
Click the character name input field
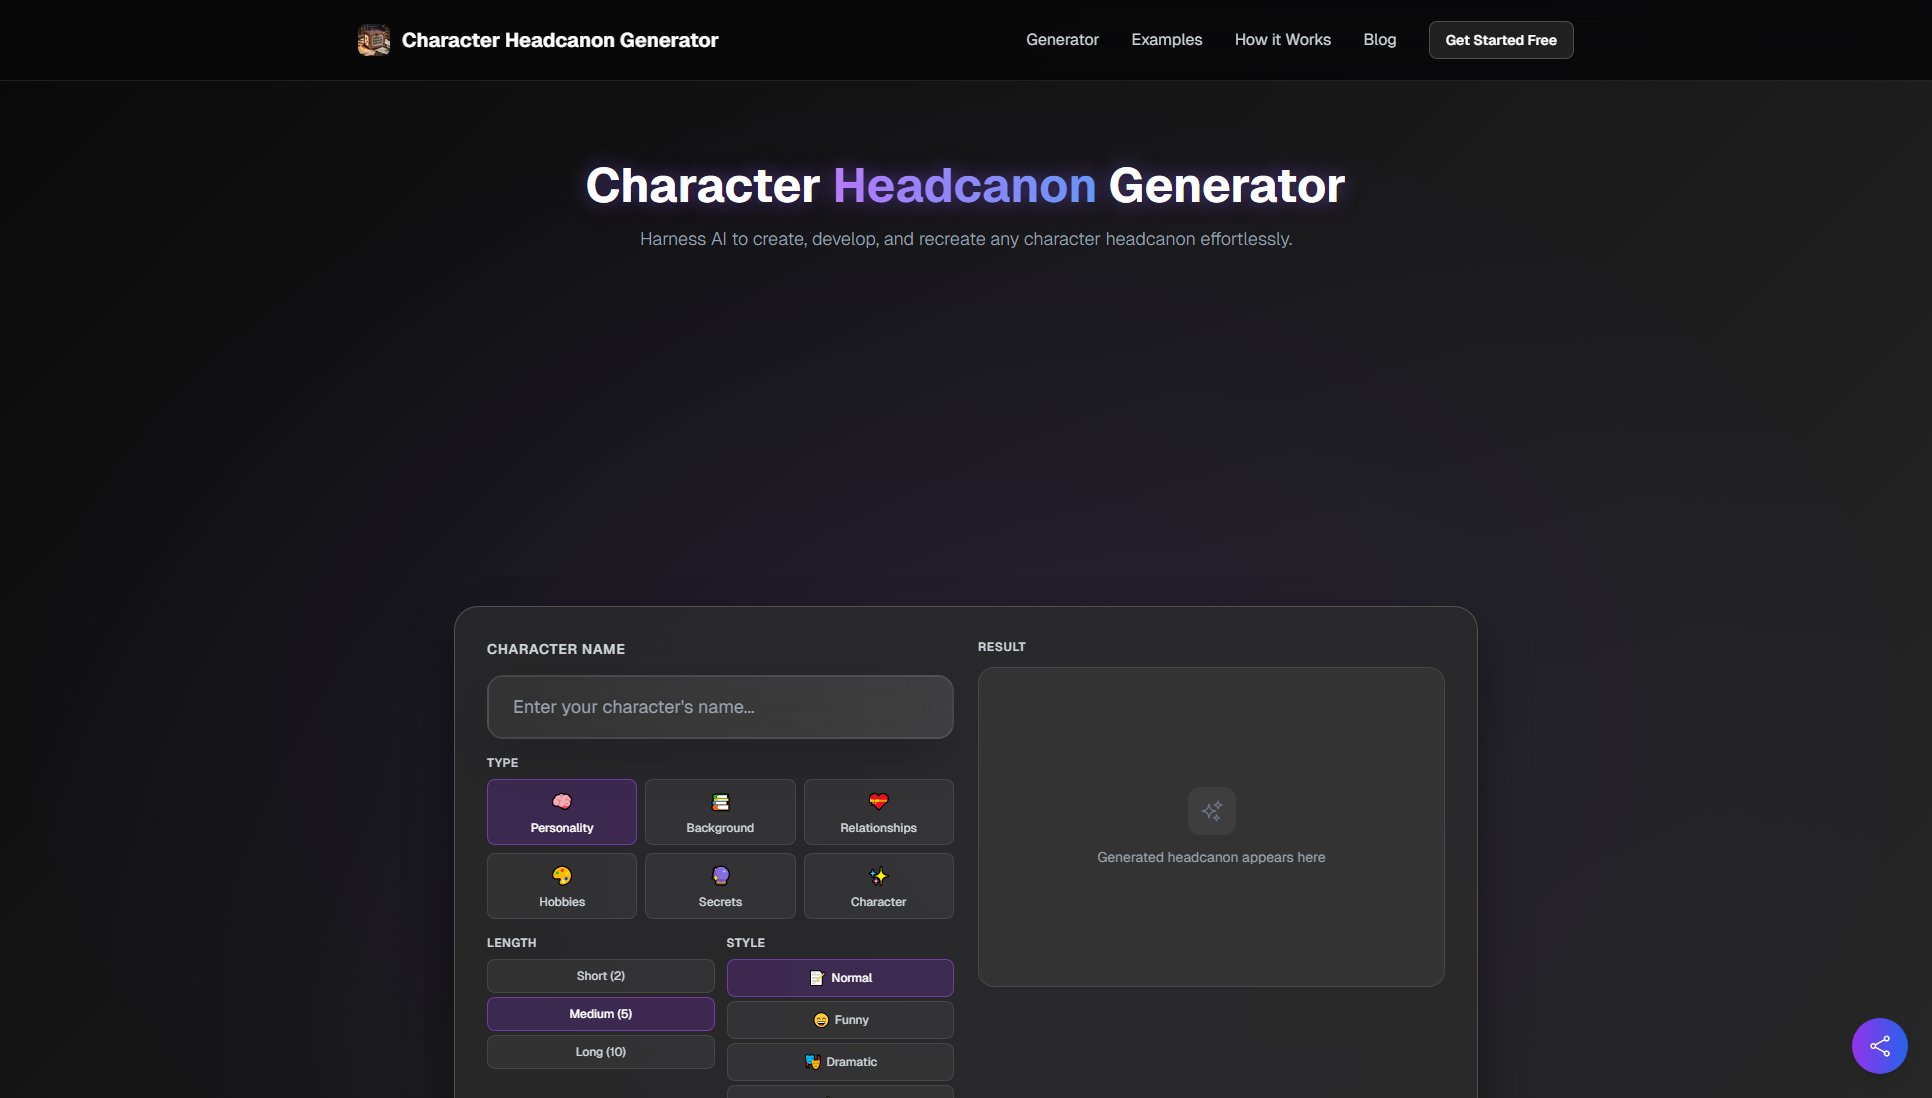(719, 707)
